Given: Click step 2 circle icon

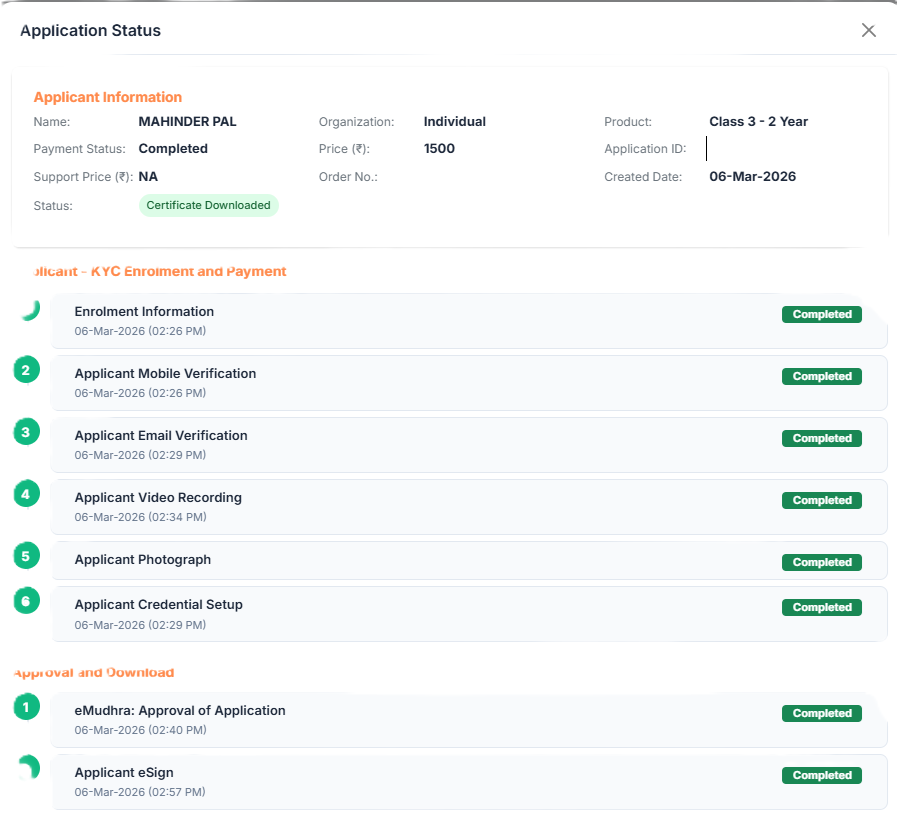Looking at the screenshot, I should (x=27, y=371).
